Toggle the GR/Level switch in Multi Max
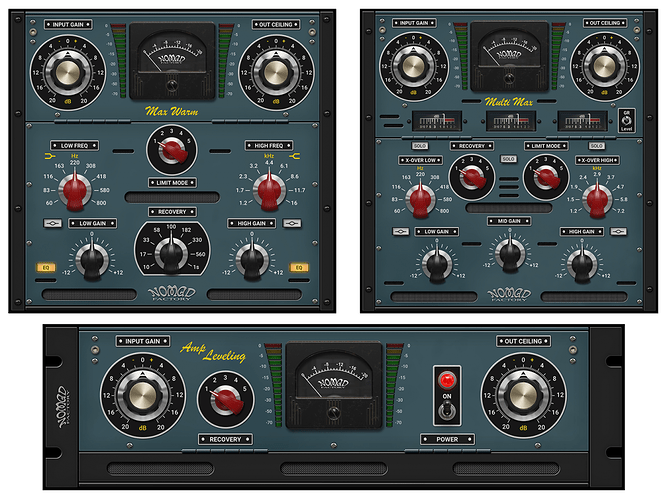This screenshot has width=666, height=500. point(626,121)
